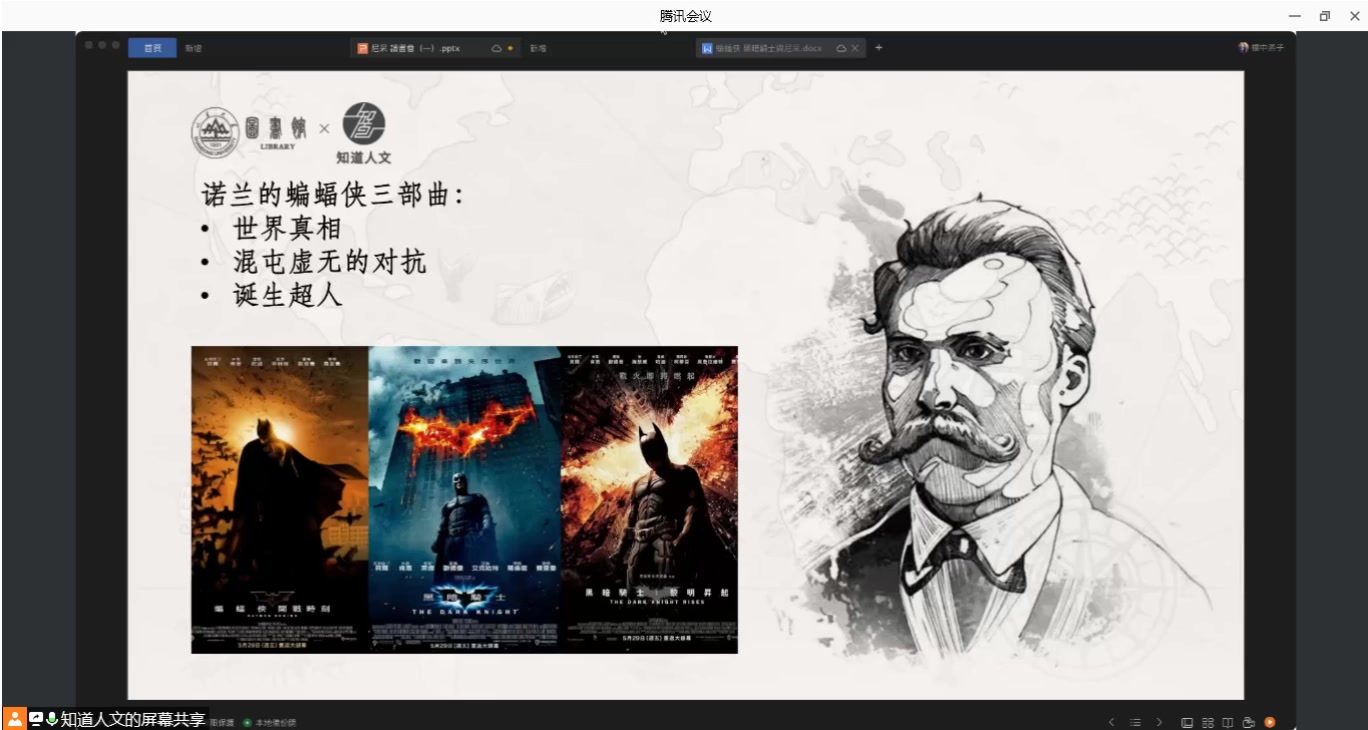Screen dimensions: 1368x730
Task: Click The Dark Knight Rises movie poster
Action: pyautogui.click(x=649, y=500)
